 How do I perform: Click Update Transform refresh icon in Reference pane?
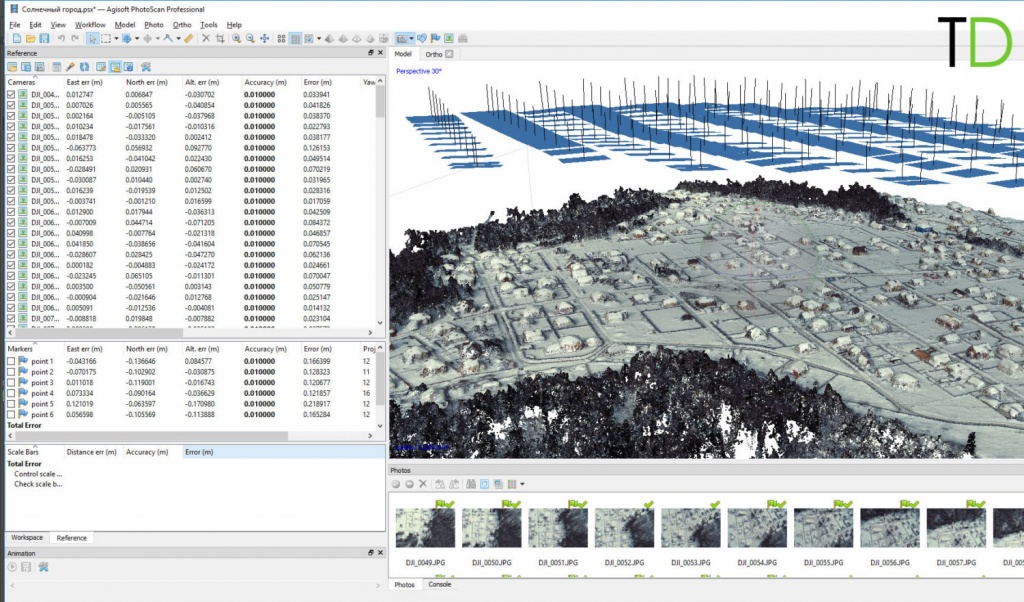coord(83,66)
